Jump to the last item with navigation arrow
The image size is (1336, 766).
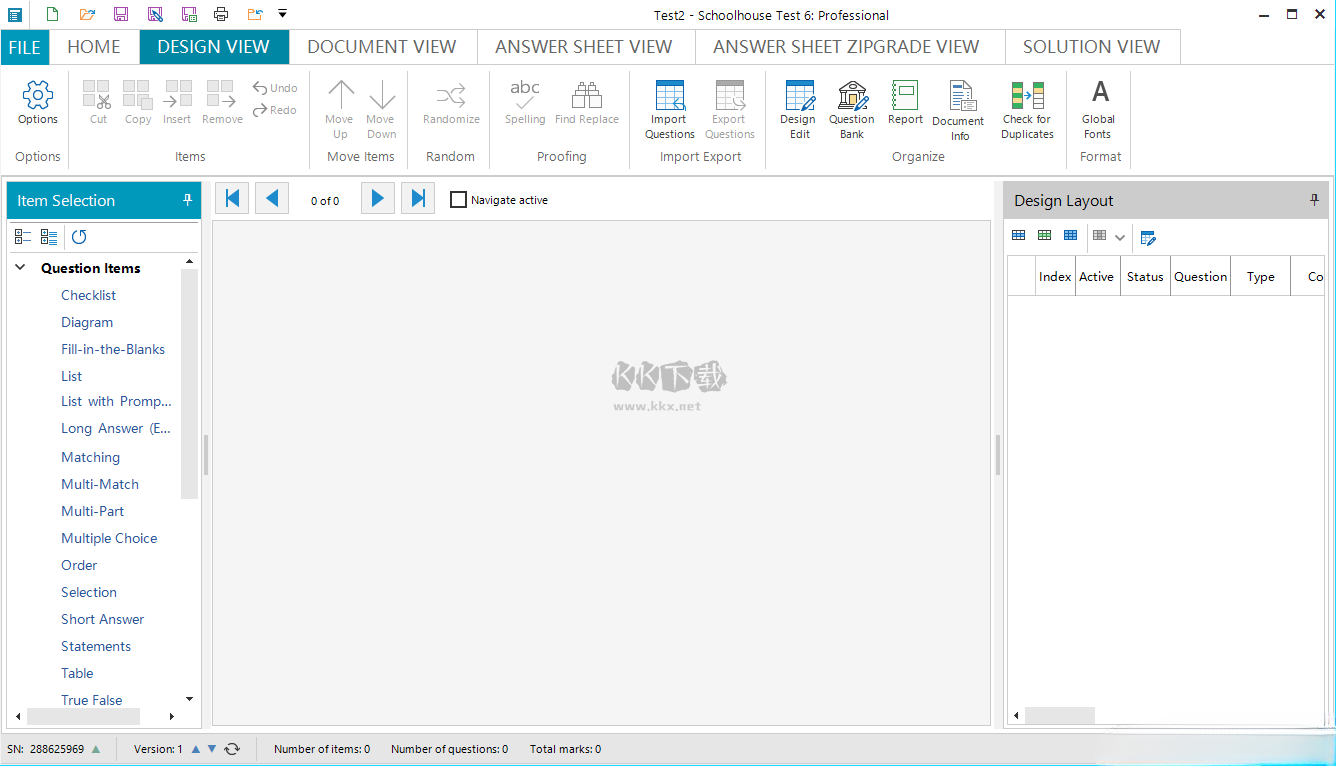pyautogui.click(x=418, y=199)
